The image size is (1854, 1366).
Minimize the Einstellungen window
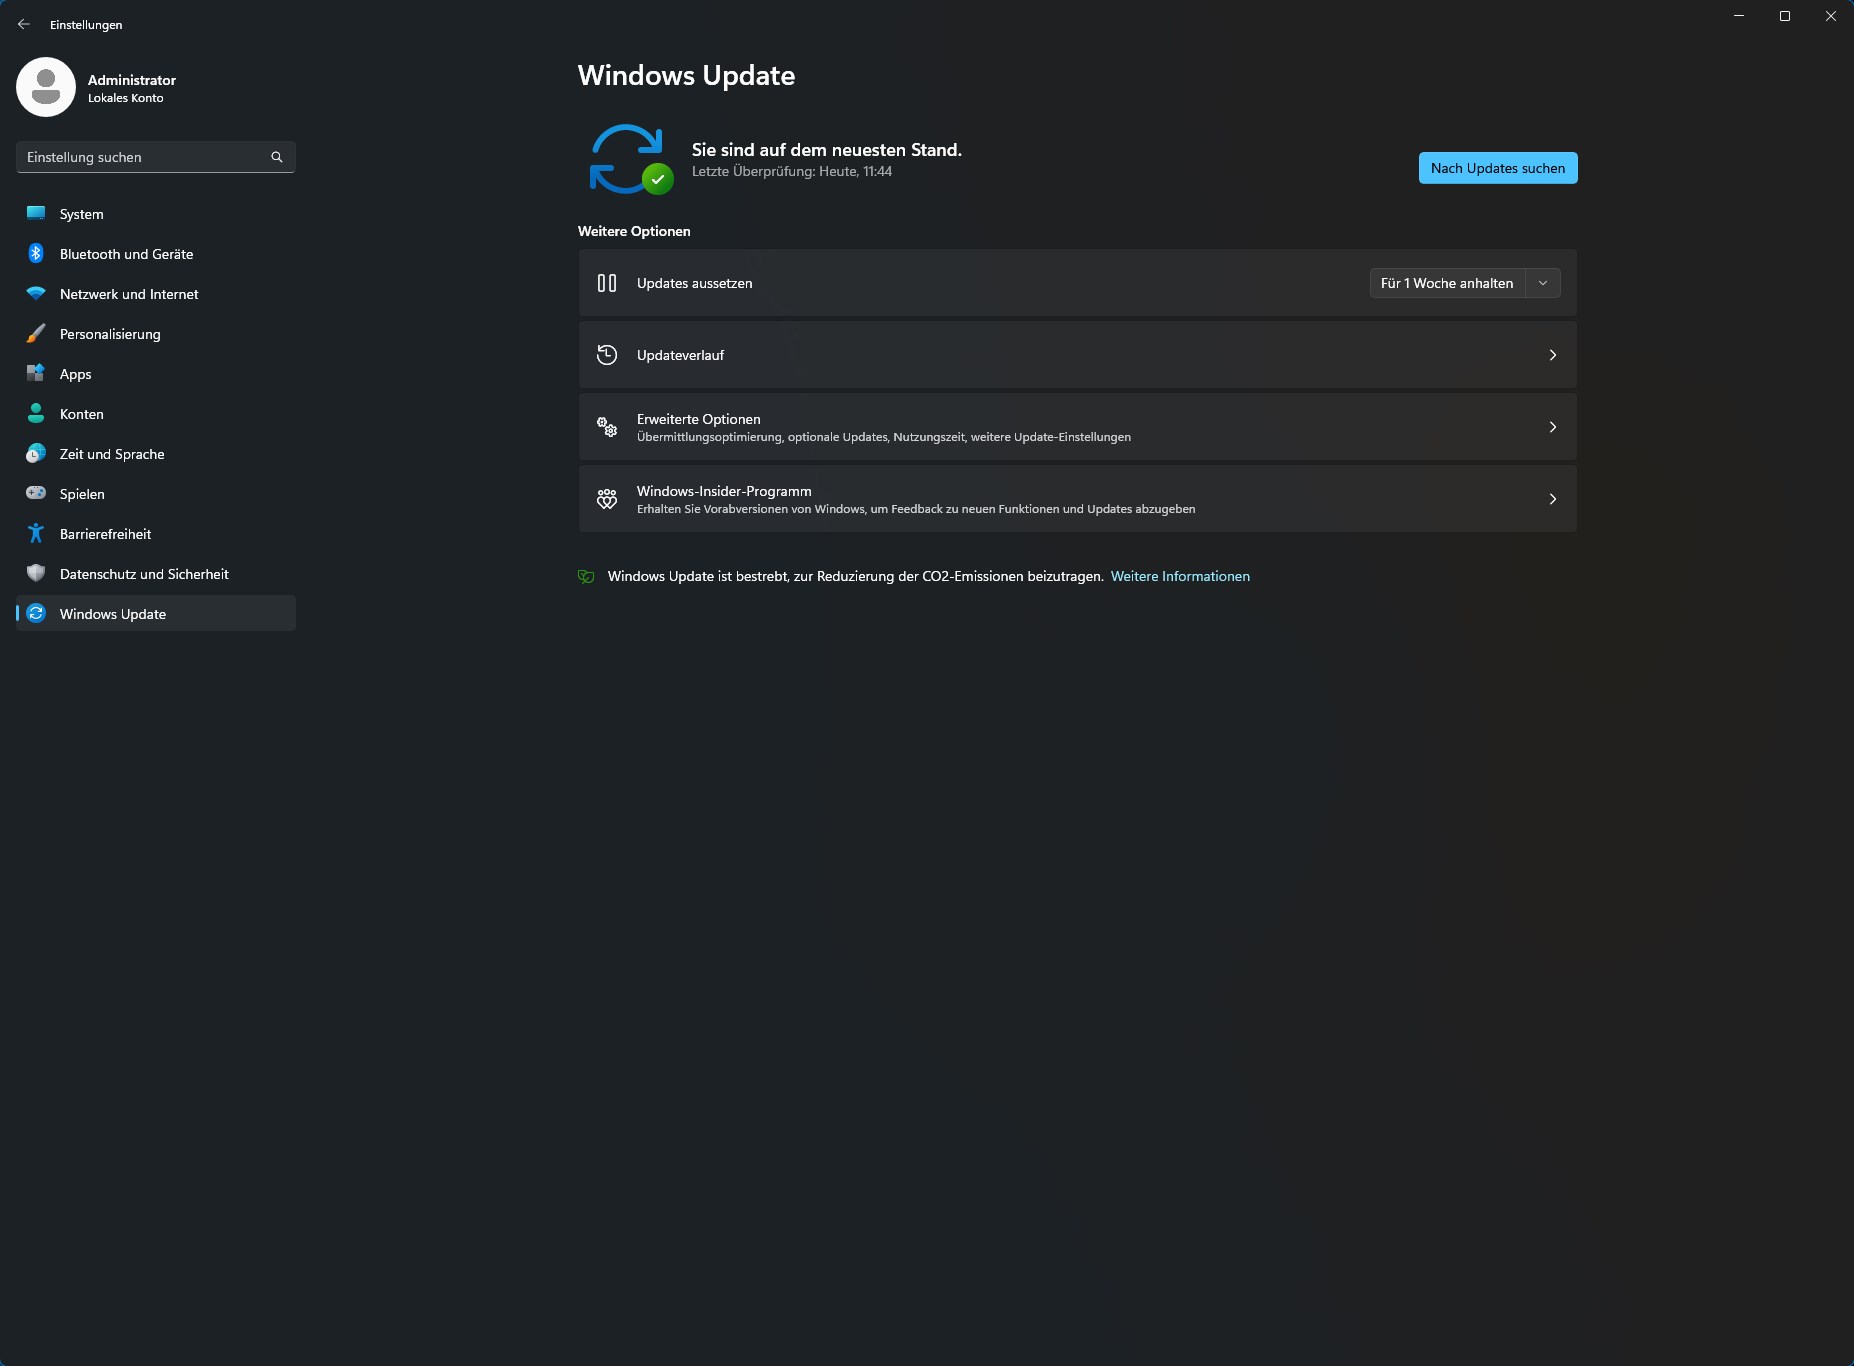tap(1739, 16)
